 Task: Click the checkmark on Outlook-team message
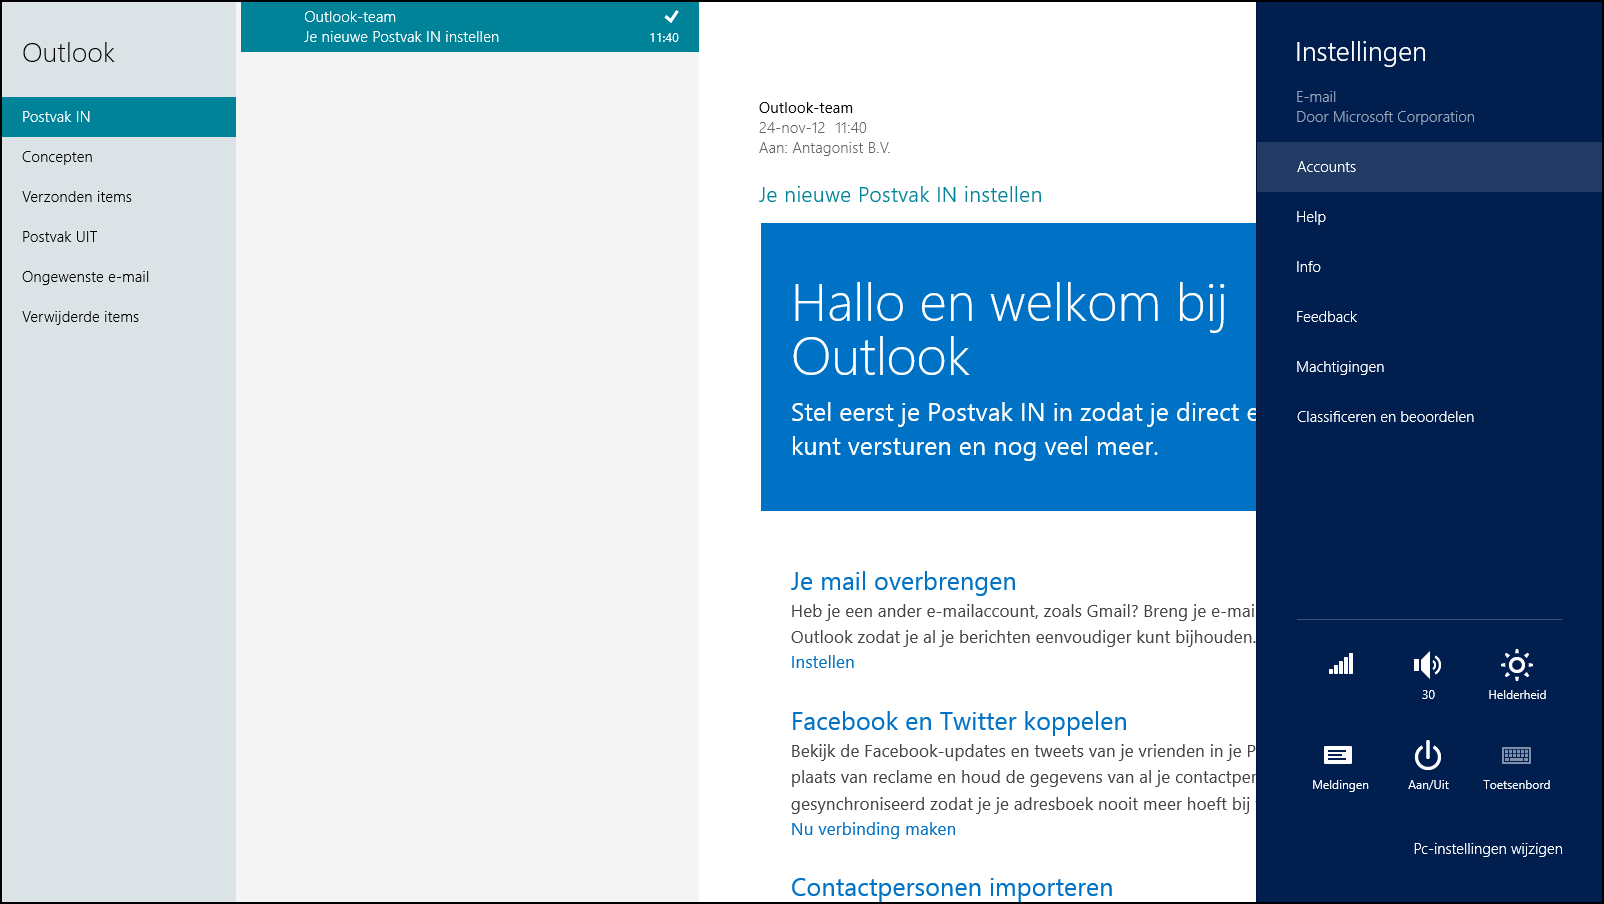tap(672, 16)
